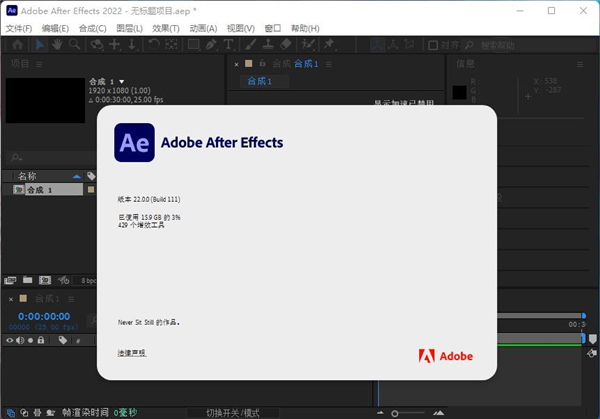The width and height of the screenshot is (600, 419).
Task: Select the Hand tool
Action: [57, 45]
